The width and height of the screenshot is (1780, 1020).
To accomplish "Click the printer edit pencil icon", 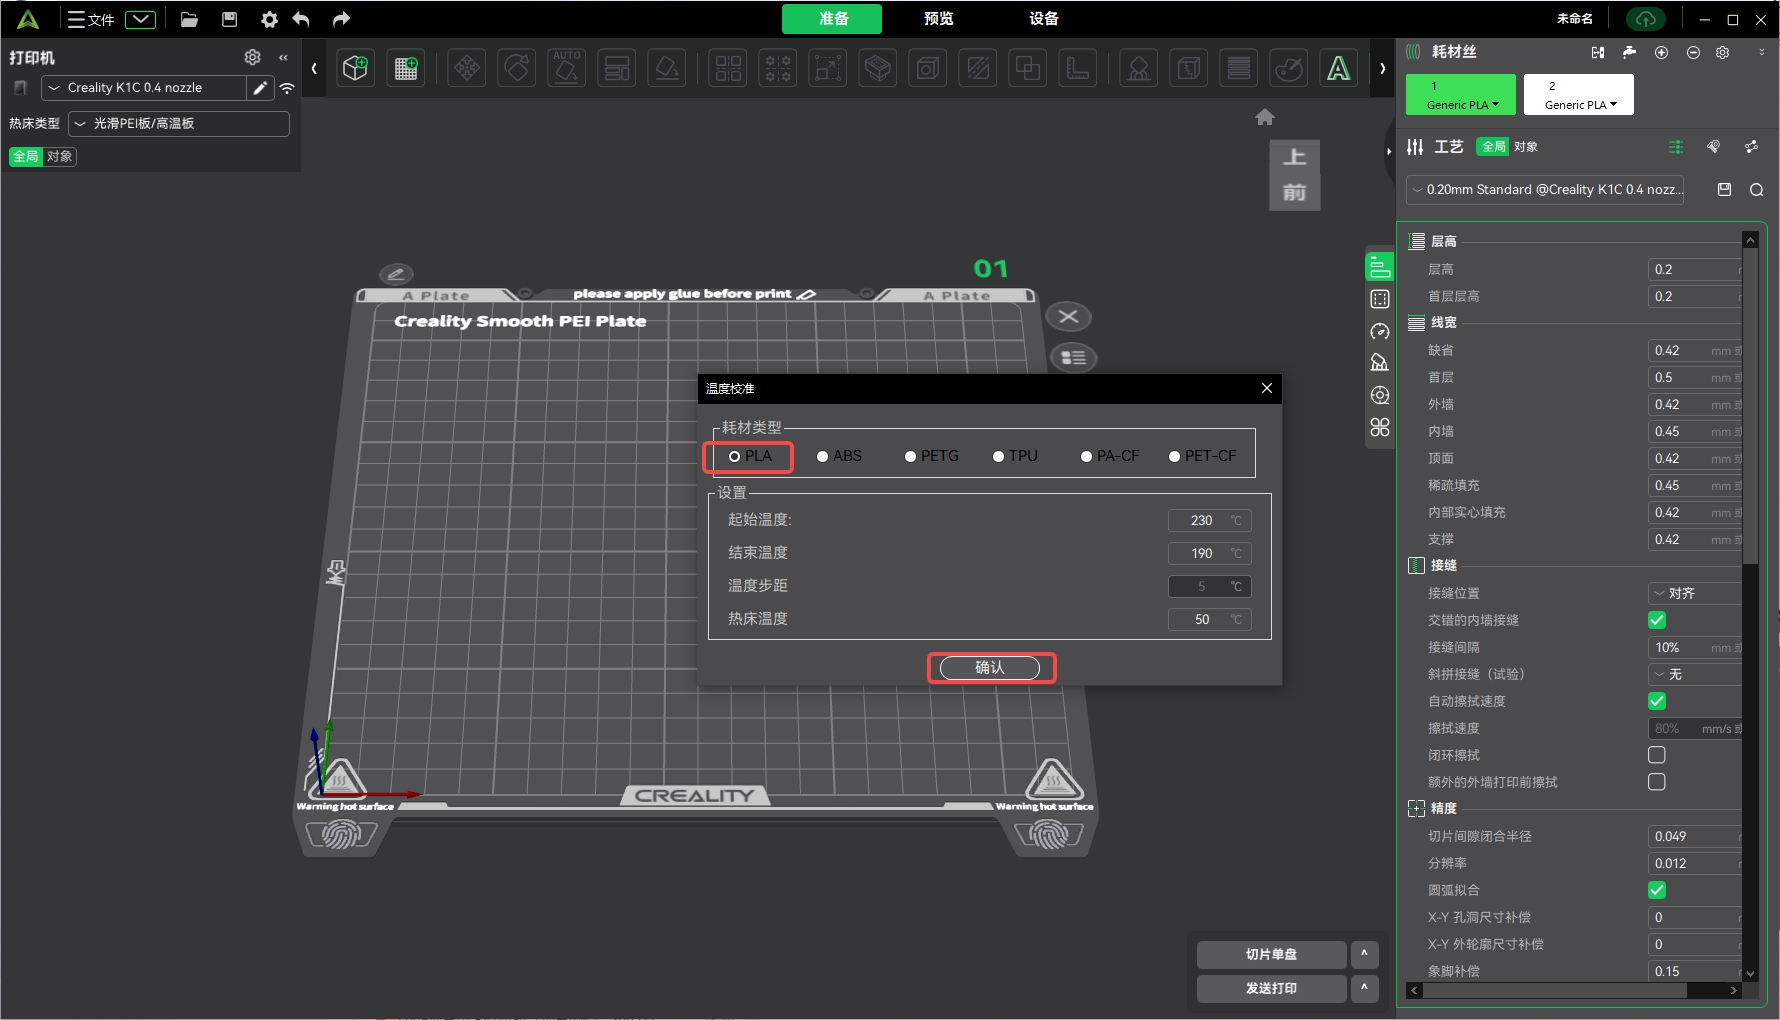I will pos(260,88).
